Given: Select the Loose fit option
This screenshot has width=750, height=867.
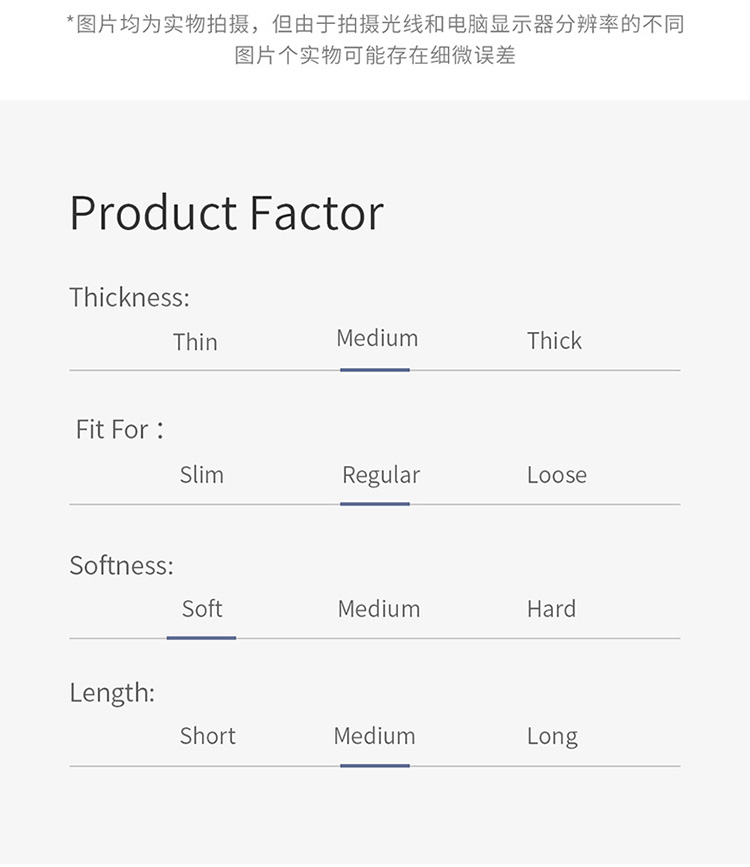Looking at the screenshot, I should pyautogui.click(x=556, y=474).
